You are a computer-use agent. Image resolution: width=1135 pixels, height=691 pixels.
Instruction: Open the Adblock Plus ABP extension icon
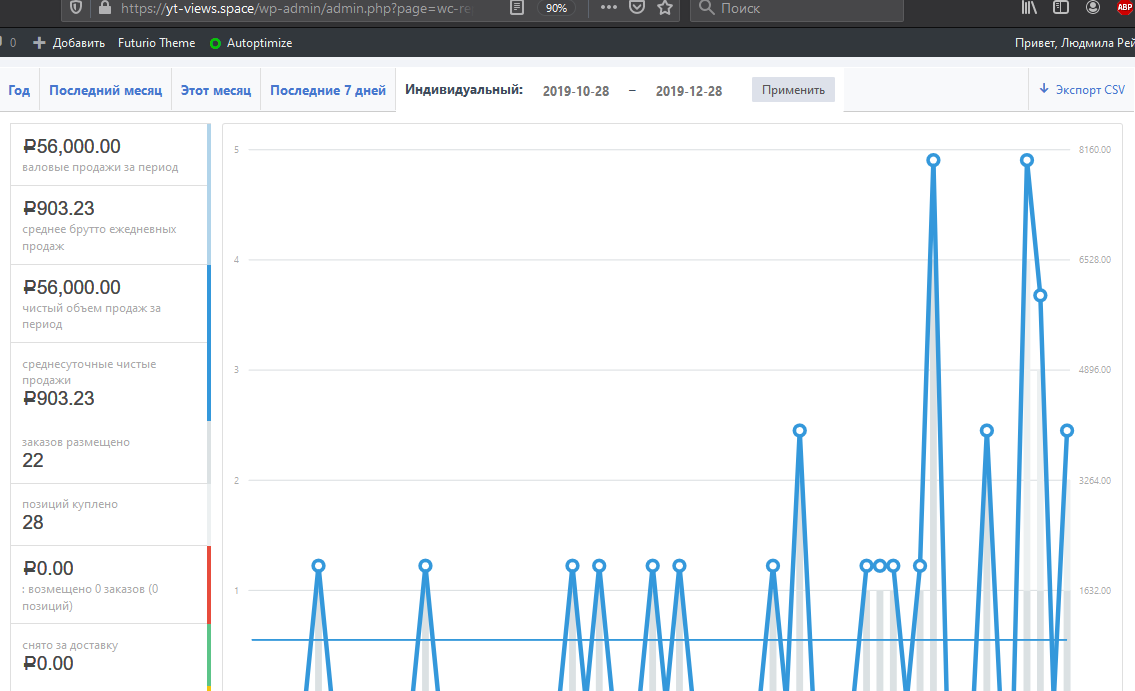coord(1125,7)
